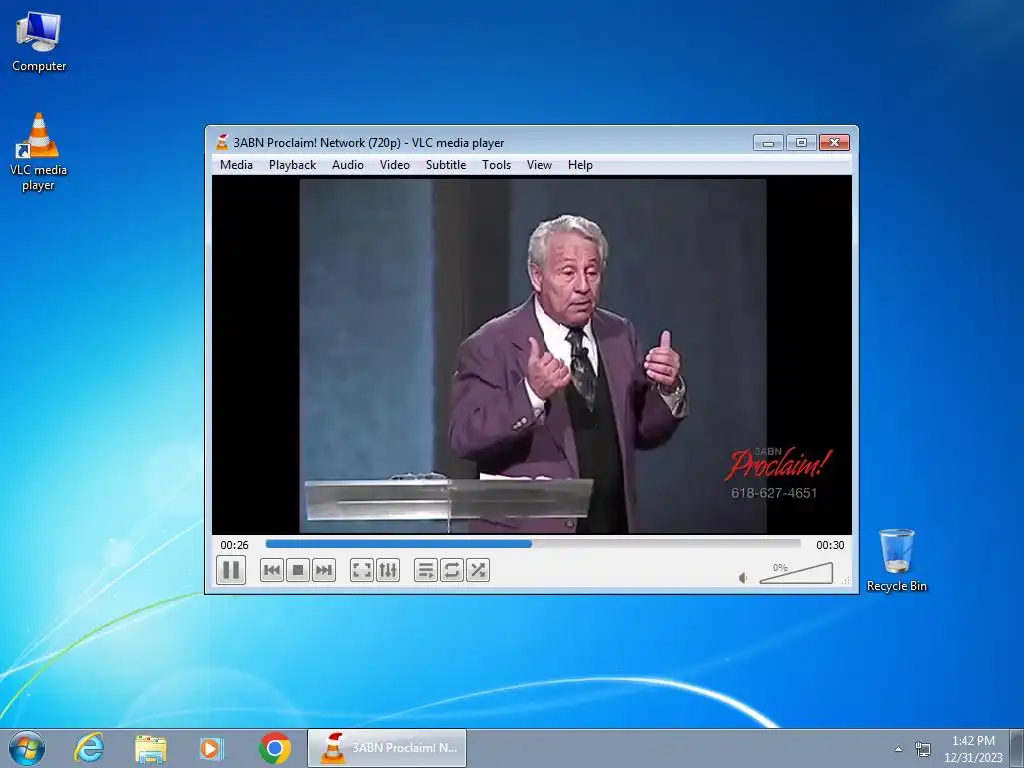Open the Subtitle menu
Image resolution: width=1024 pixels, height=768 pixels.
click(x=446, y=165)
